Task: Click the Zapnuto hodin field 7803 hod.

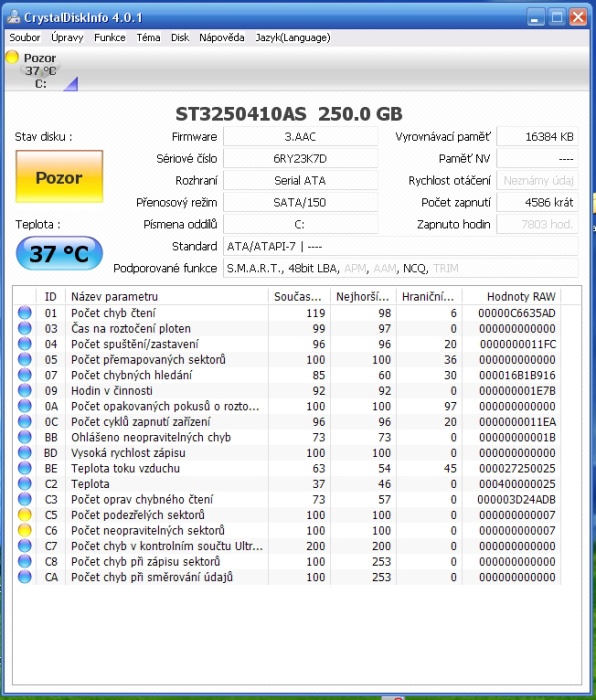Action: coord(537,224)
